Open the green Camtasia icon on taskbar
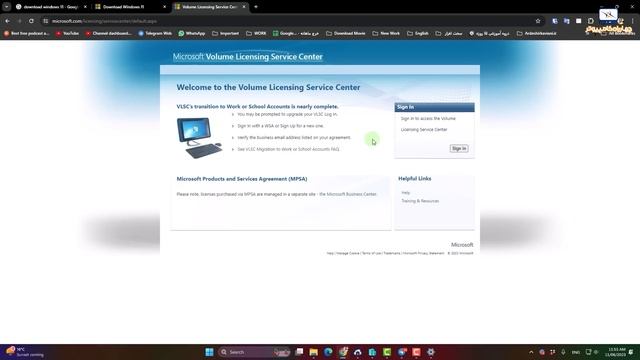The height and width of the screenshot is (360, 640). [x=387, y=352]
